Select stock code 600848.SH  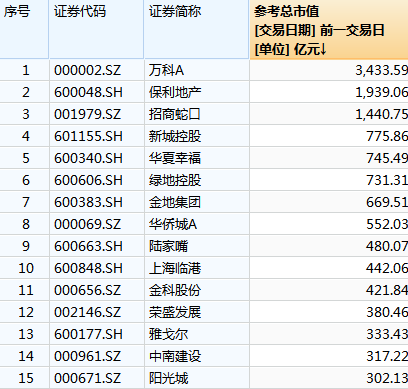[x=88, y=268]
